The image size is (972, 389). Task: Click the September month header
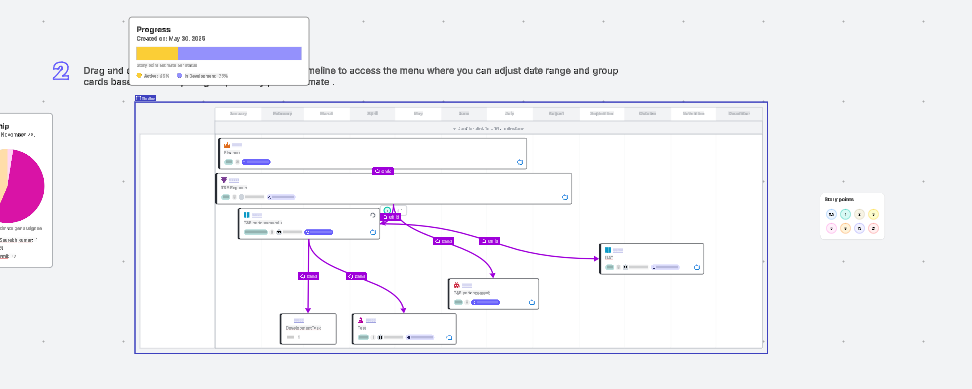[602, 113]
